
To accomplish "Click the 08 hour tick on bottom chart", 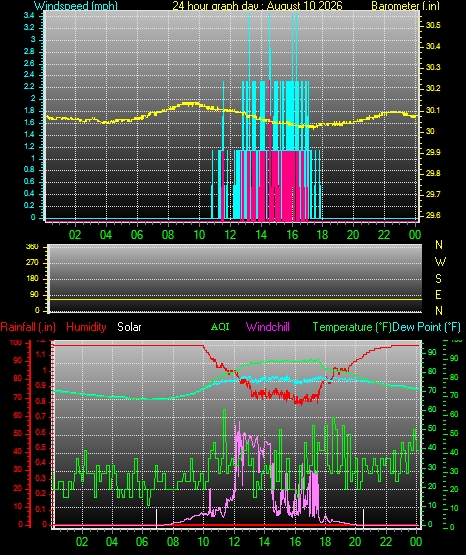I will pyautogui.click(x=173, y=542).
